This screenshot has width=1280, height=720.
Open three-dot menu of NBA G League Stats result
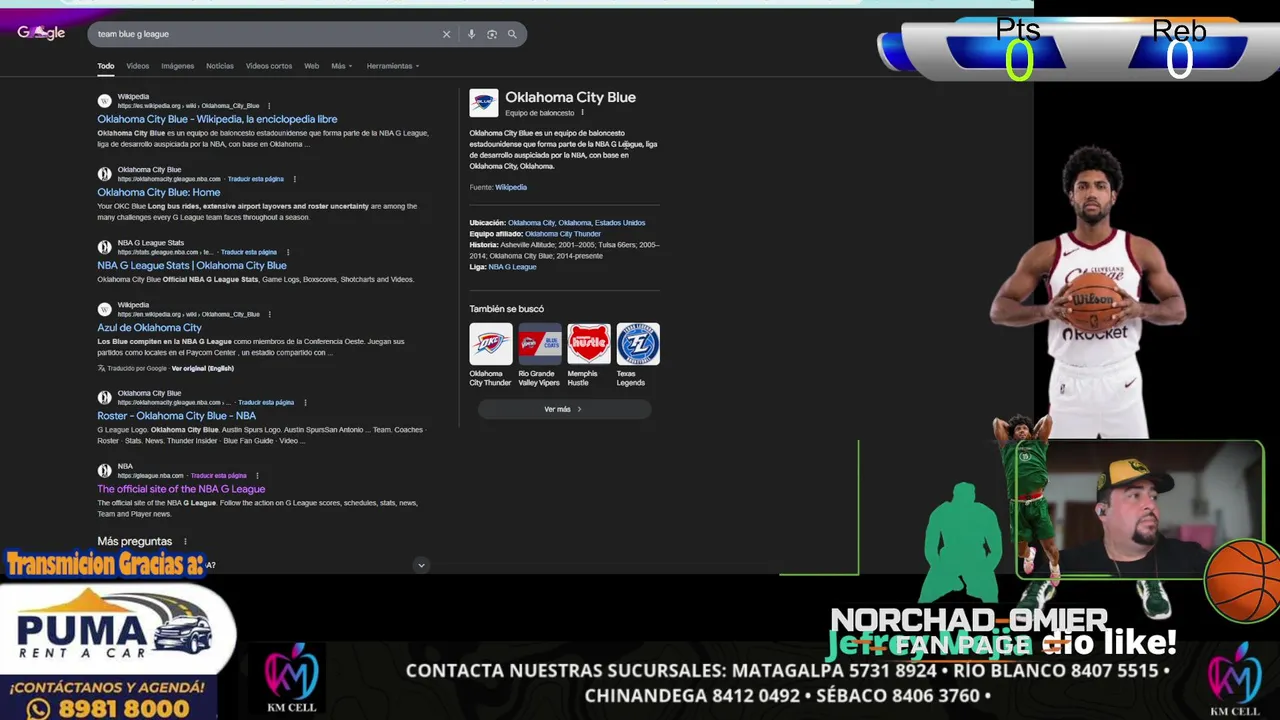click(x=287, y=252)
